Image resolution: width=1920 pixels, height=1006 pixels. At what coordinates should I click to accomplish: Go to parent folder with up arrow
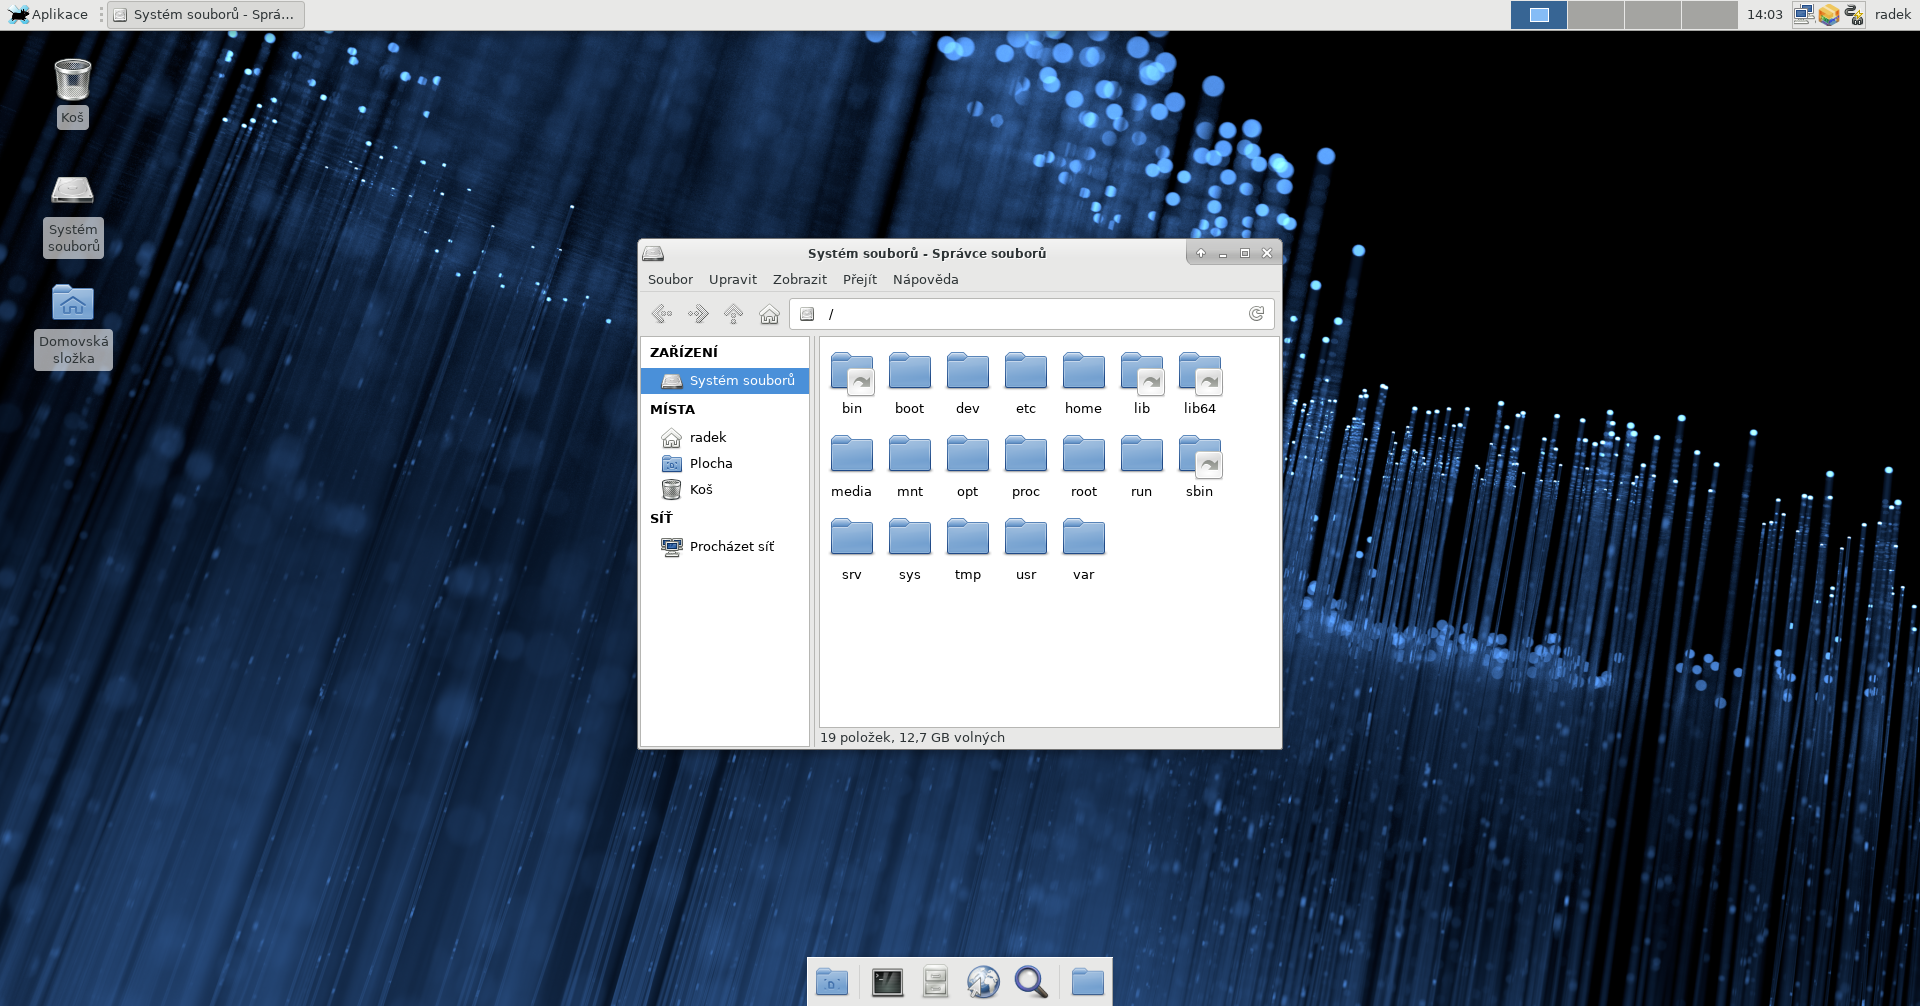(733, 314)
